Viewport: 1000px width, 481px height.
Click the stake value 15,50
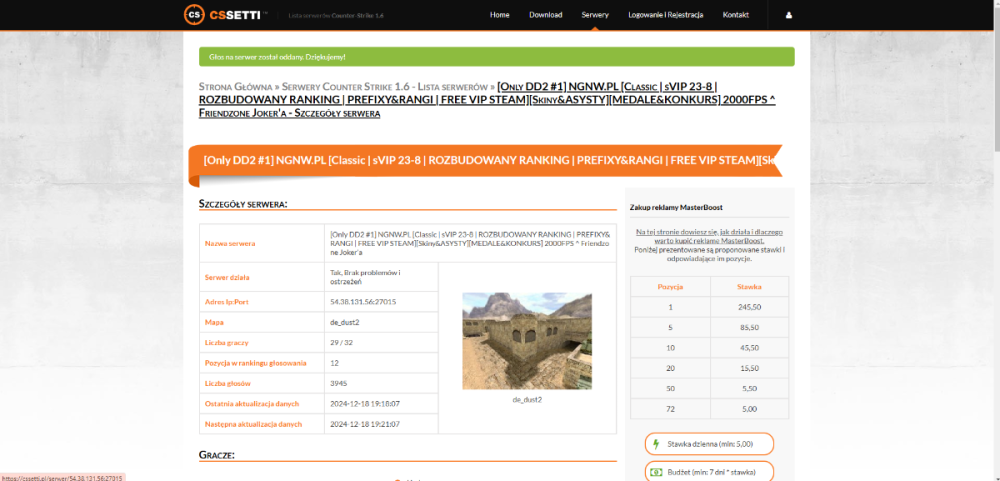(749, 368)
